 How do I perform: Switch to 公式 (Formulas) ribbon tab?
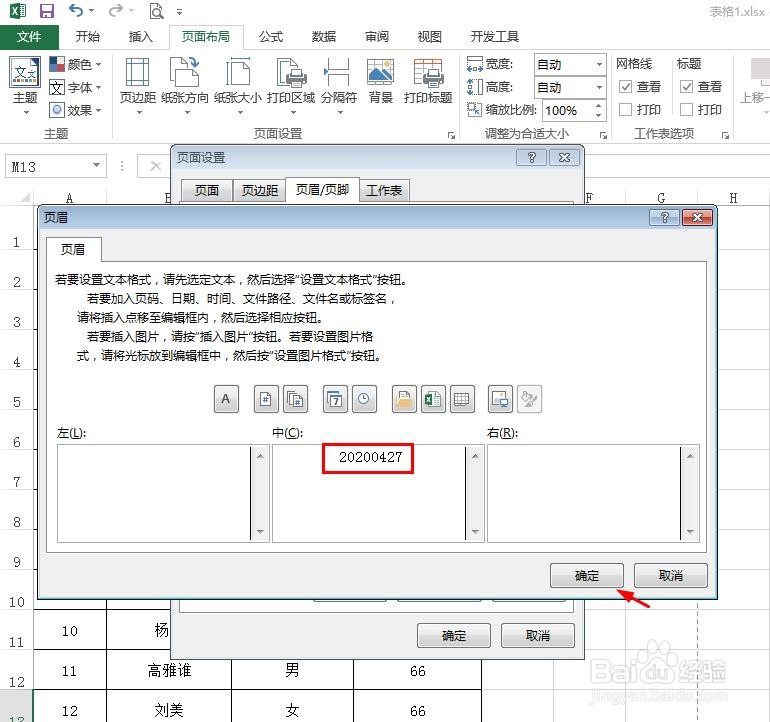tap(271, 37)
